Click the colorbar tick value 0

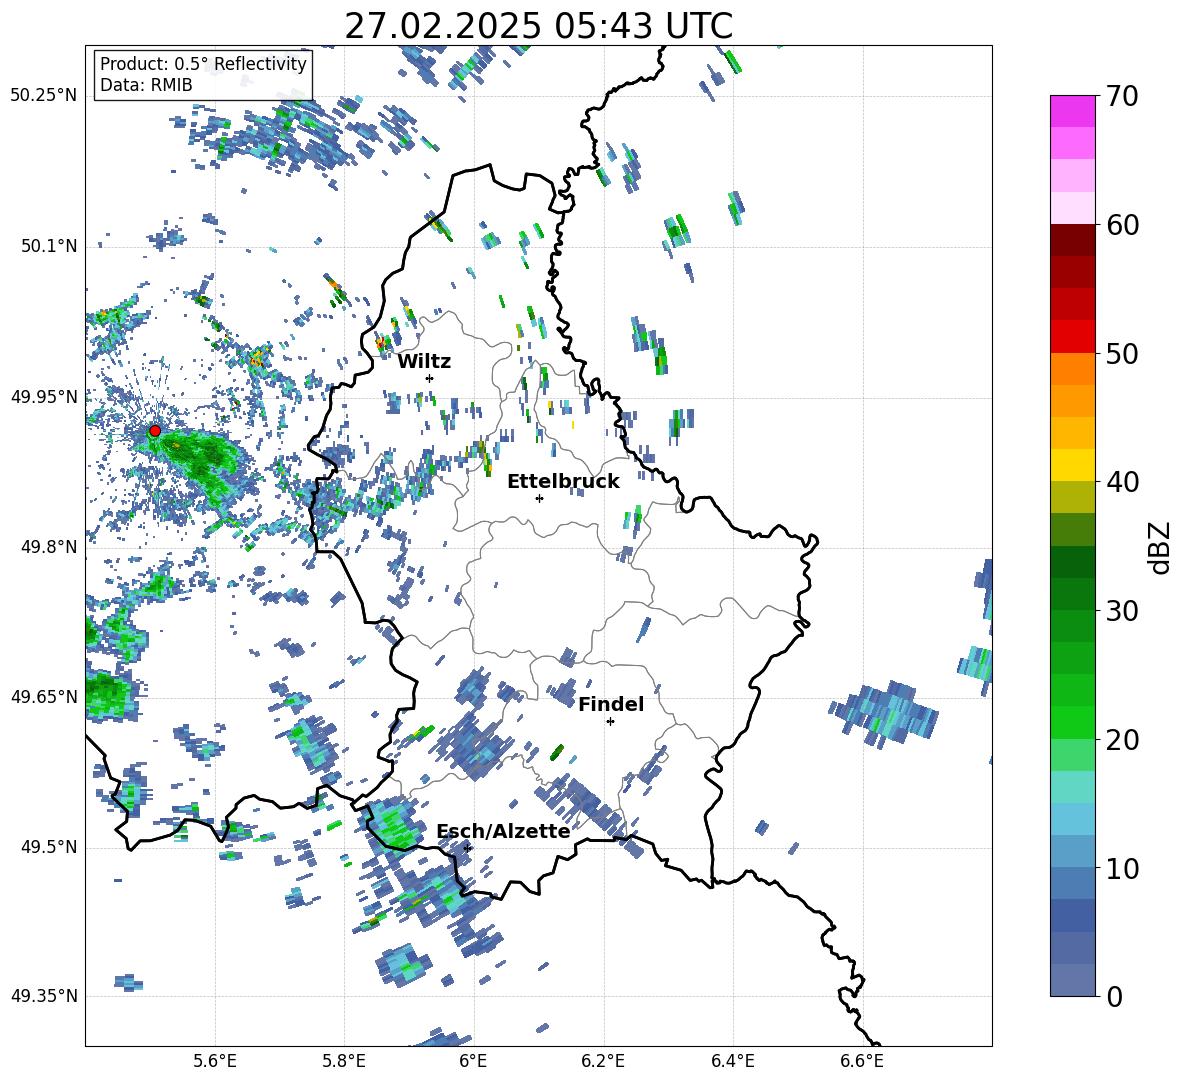(1114, 997)
